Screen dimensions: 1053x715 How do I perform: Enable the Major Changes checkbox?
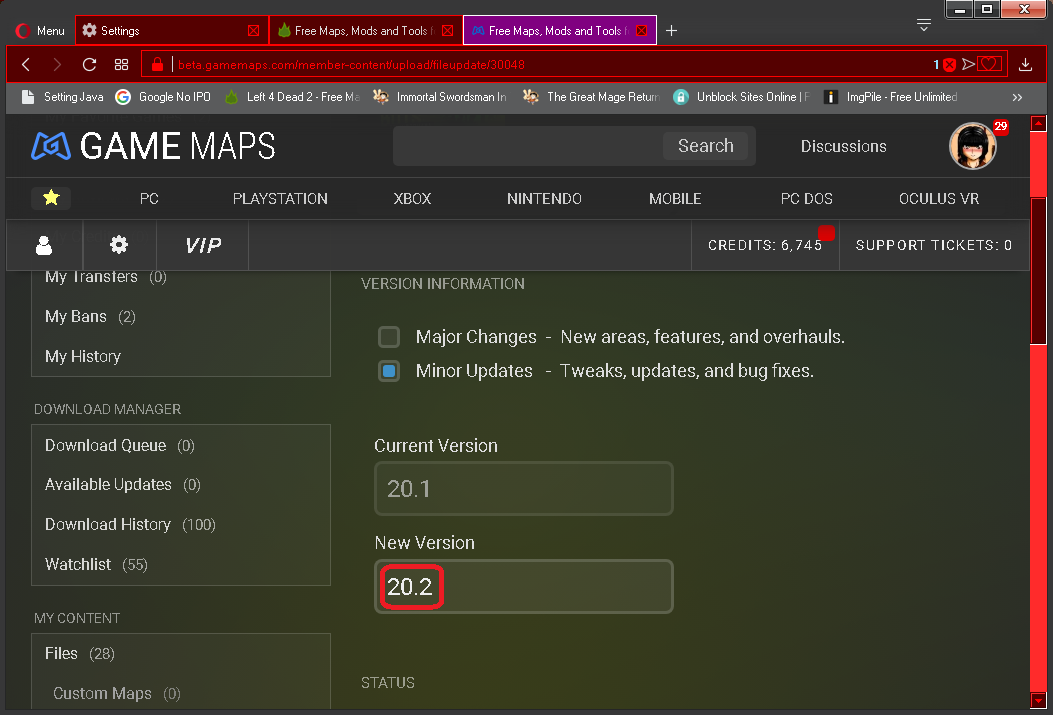pos(389,337)
